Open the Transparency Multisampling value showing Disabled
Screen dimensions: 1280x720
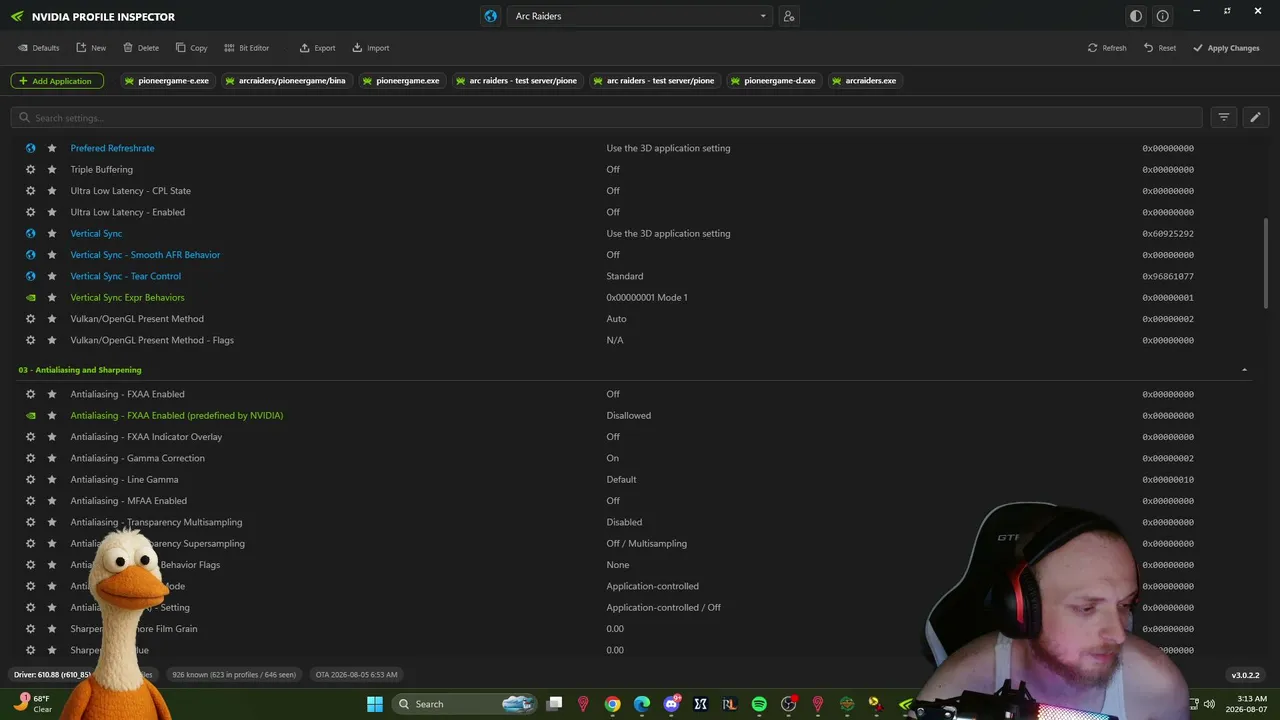(624, 522)
